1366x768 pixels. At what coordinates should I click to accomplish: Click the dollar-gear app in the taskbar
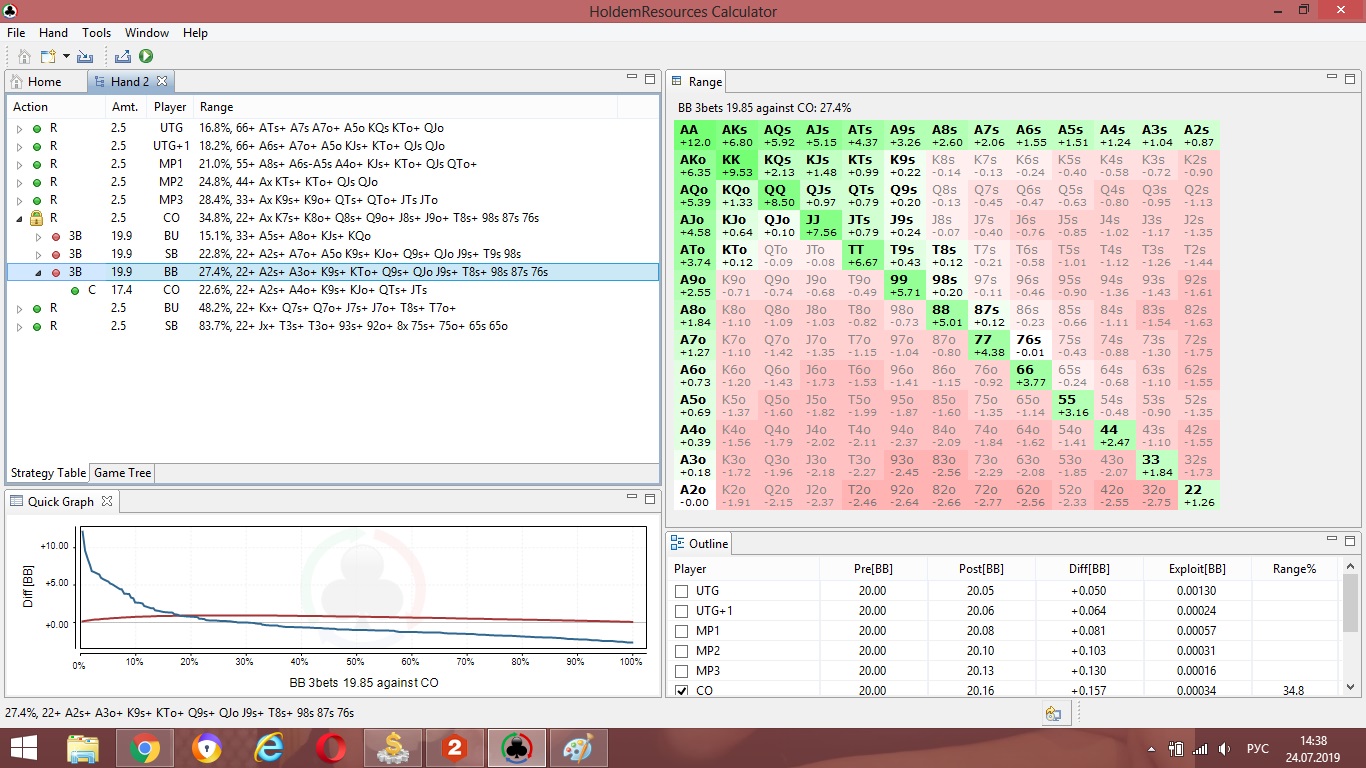(x=393, y=748)
